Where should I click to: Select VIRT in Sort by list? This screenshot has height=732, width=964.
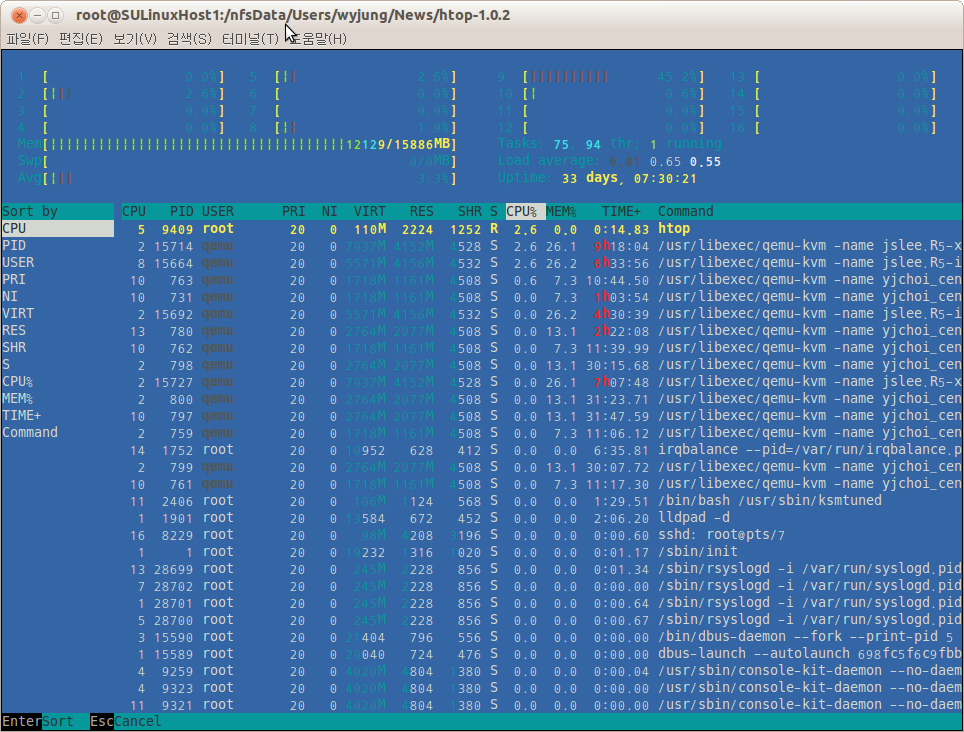[x=57, y=313]
